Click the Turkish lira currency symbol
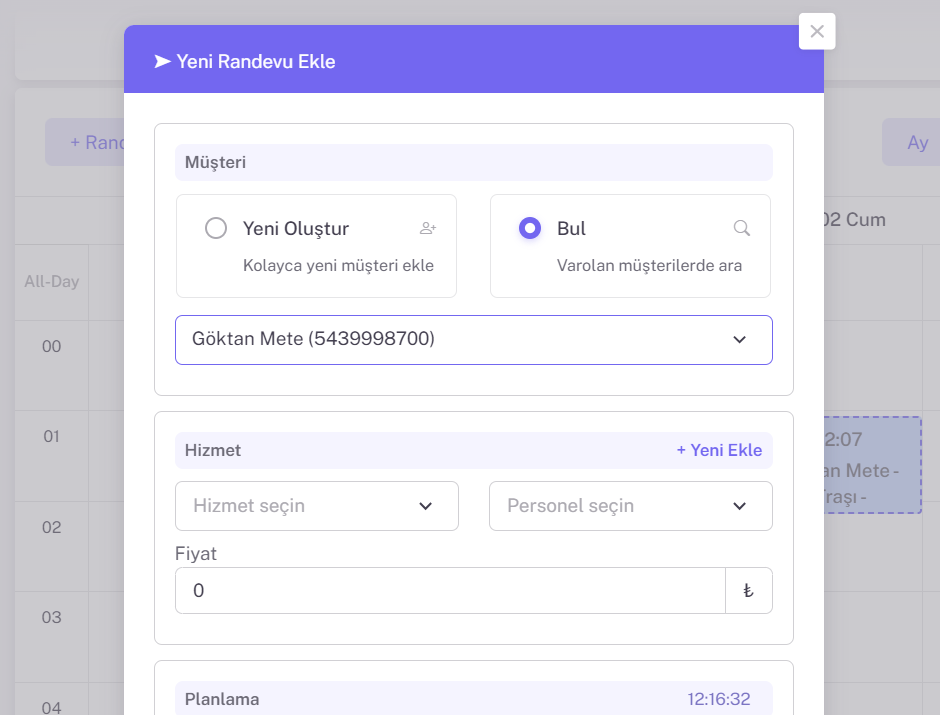 [x=748, y=591]
